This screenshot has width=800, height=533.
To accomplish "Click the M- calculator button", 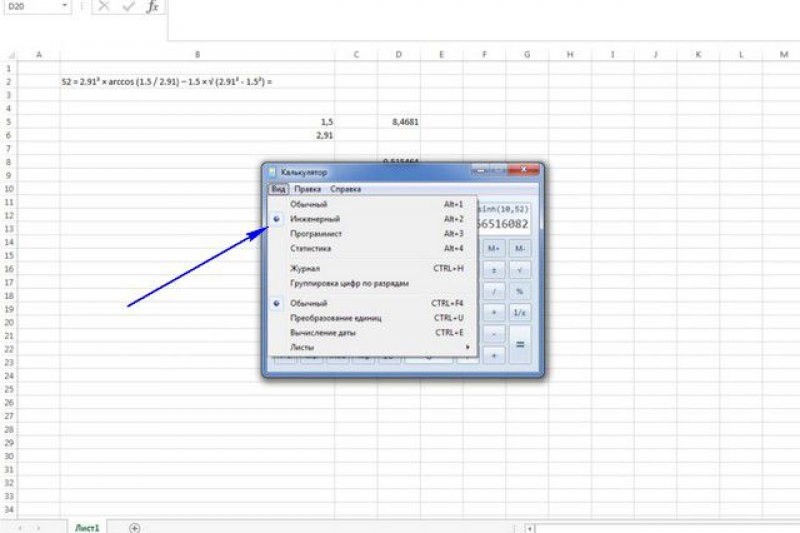I will coord(519,248).
